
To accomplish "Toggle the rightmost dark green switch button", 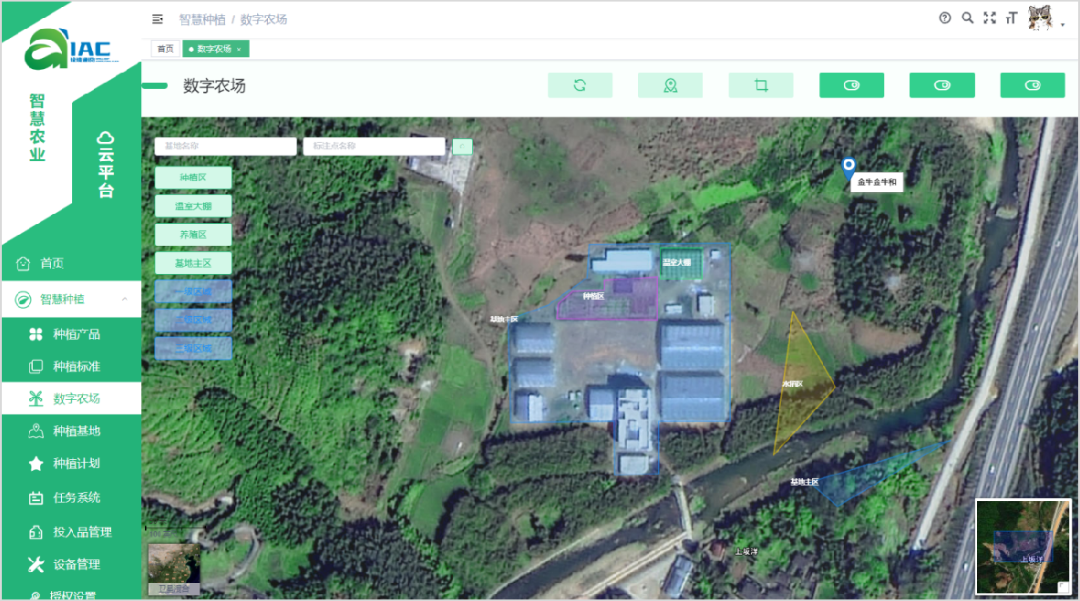I will pyautogui.click(x=1032, y=86).
